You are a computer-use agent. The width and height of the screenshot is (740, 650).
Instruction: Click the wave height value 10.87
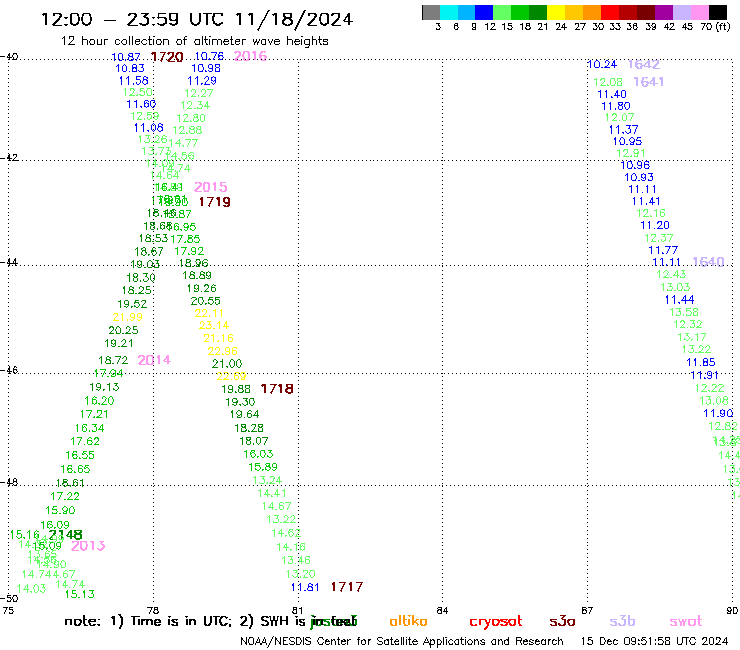126,57
